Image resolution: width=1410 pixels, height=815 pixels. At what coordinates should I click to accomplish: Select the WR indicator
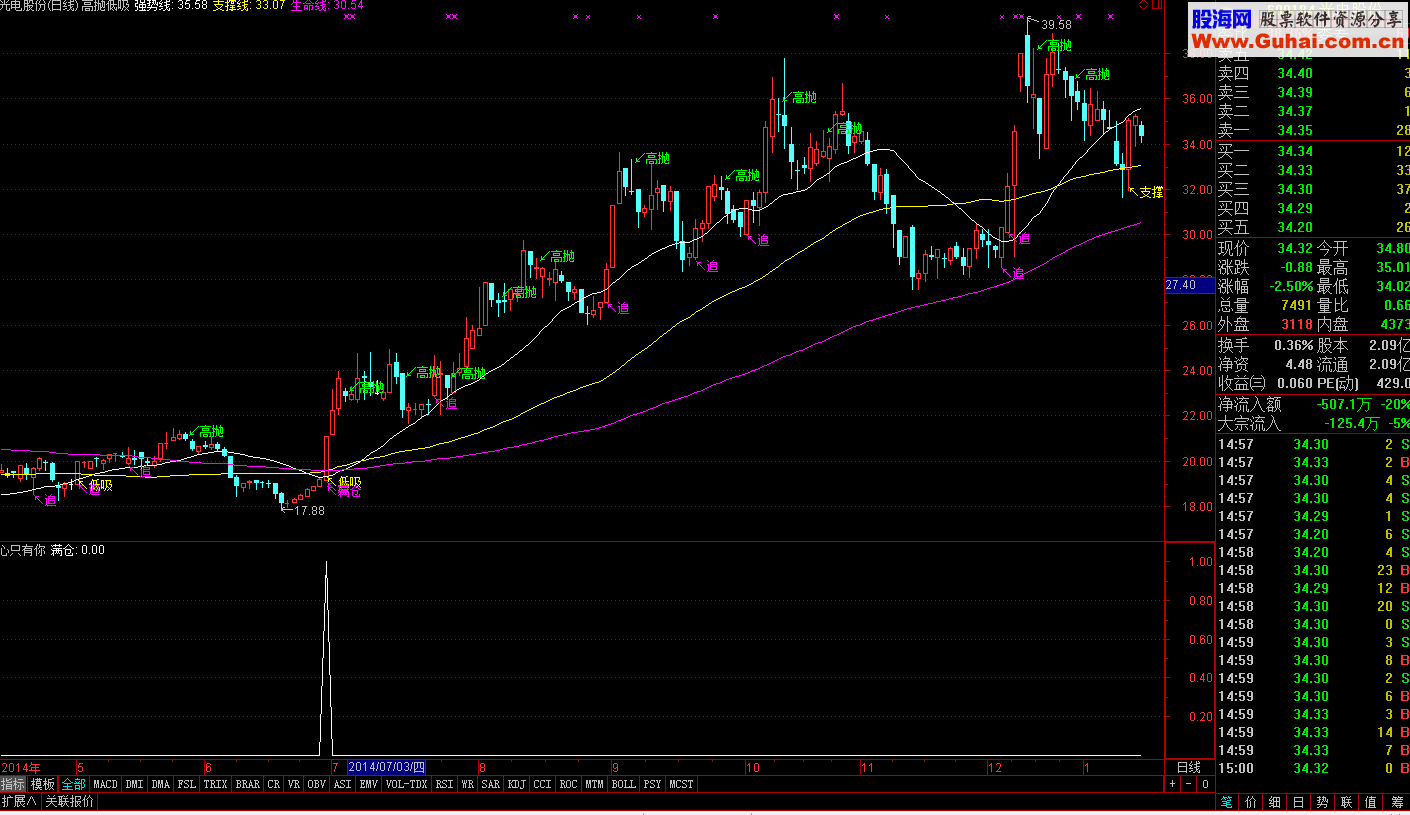coord(468,784)
